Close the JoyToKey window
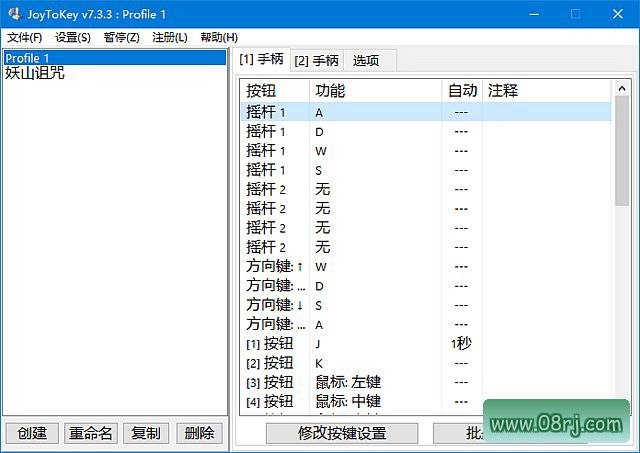The image size is (640, 453). pyautogui.click(x=618, y=14)
